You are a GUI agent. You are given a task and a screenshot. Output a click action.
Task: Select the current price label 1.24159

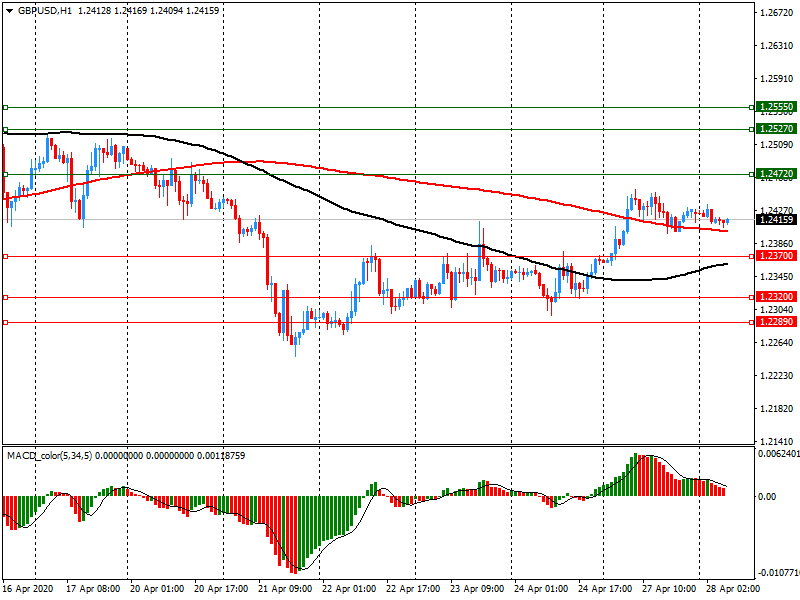coord(776,220)
